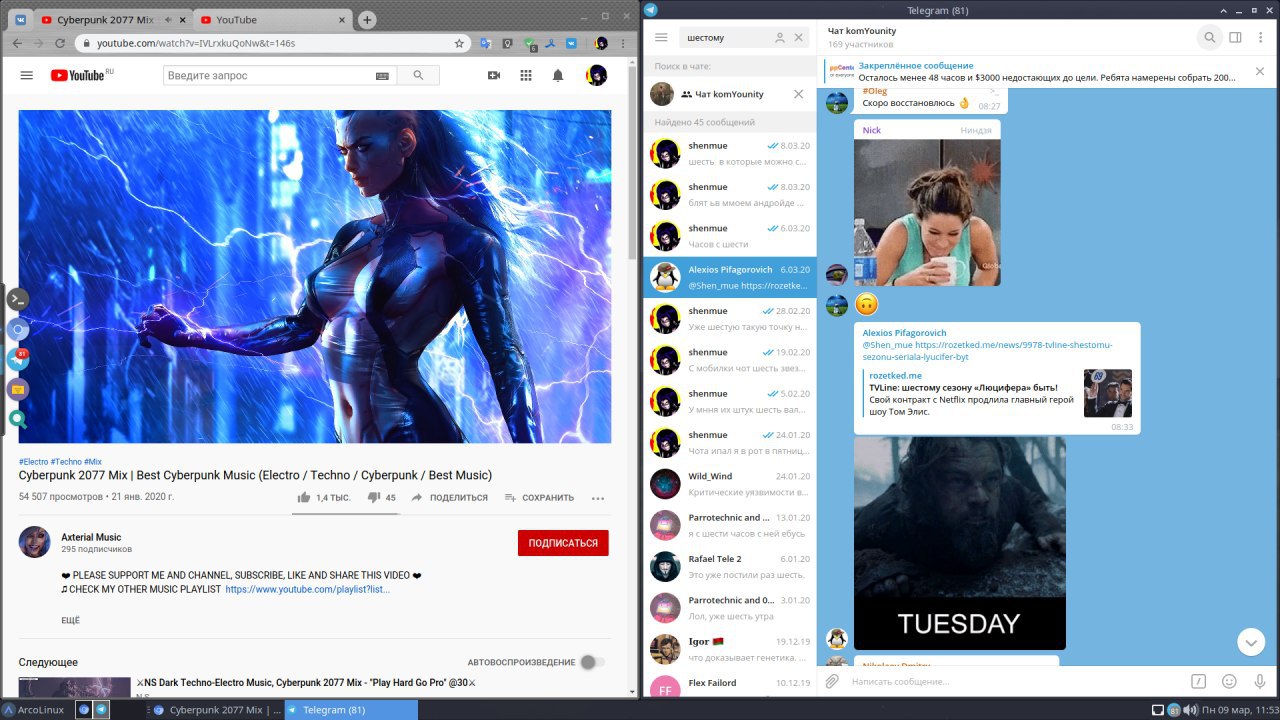Image resolution: width=1280 pixels, height=720 pixels.
Task: Open Google Translate extension icon
Action: click(x=486, y=43)
